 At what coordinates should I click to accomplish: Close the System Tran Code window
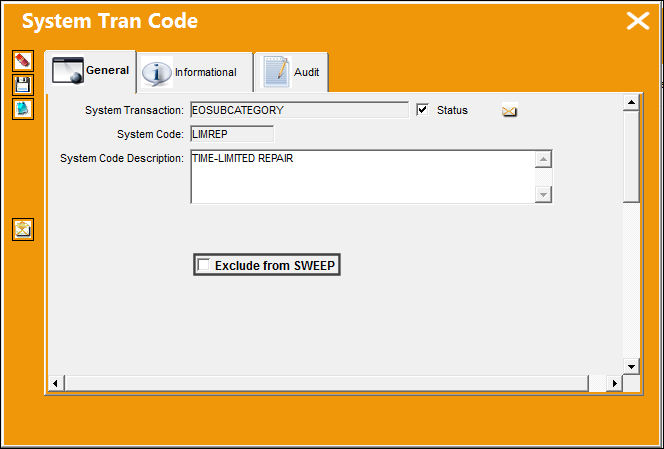(638, 21)
